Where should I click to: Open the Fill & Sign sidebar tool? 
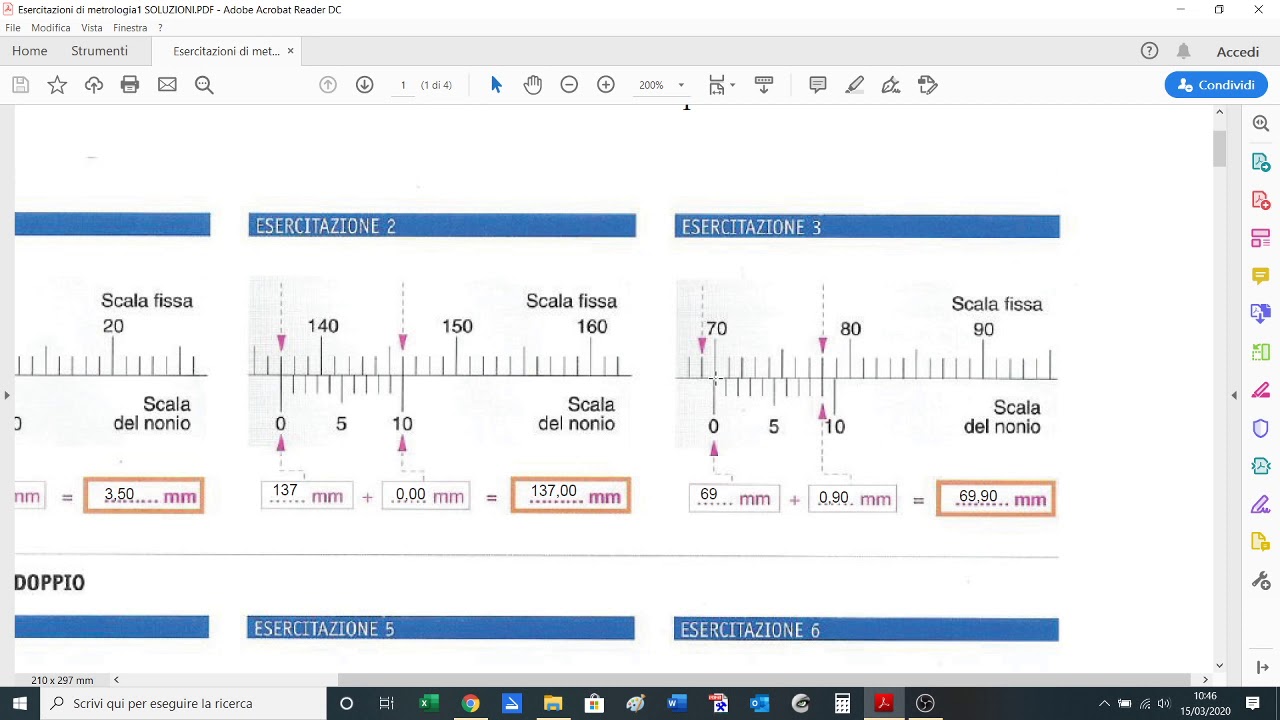pos(1261,391)
